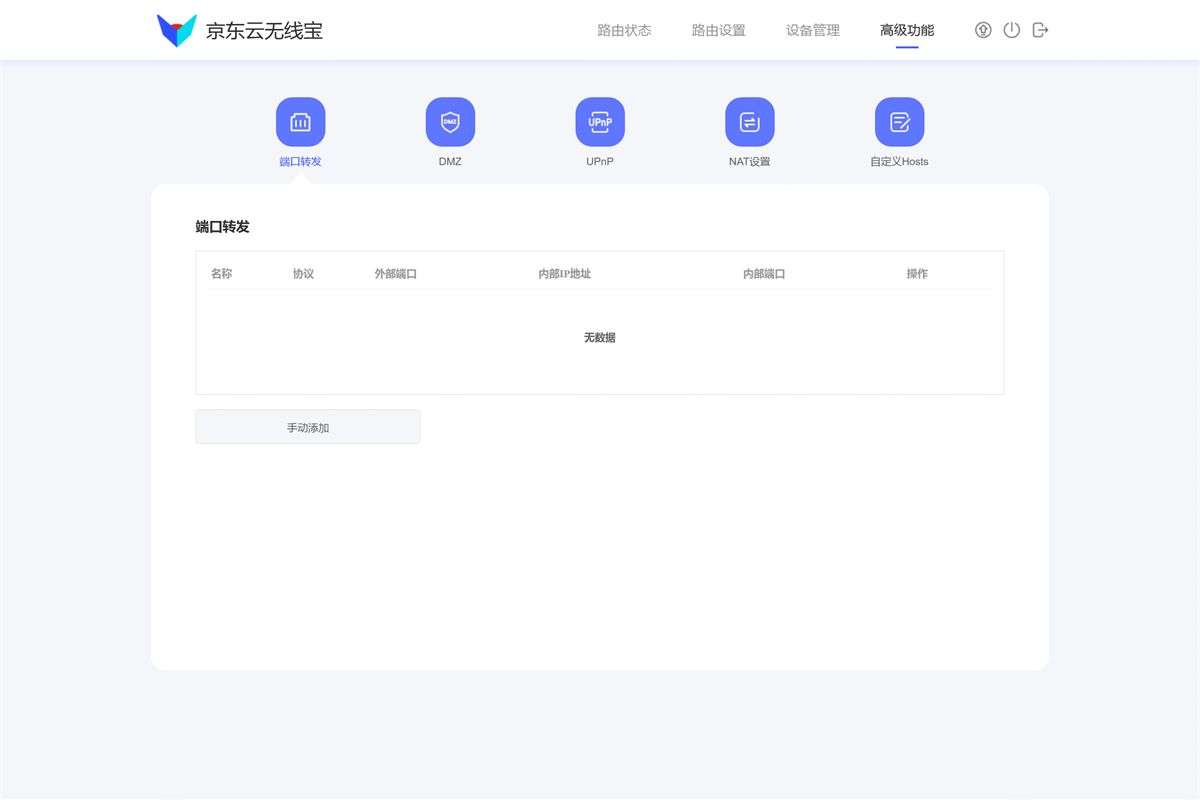Open the UPnP feature icon

click(x=600, y=120)
